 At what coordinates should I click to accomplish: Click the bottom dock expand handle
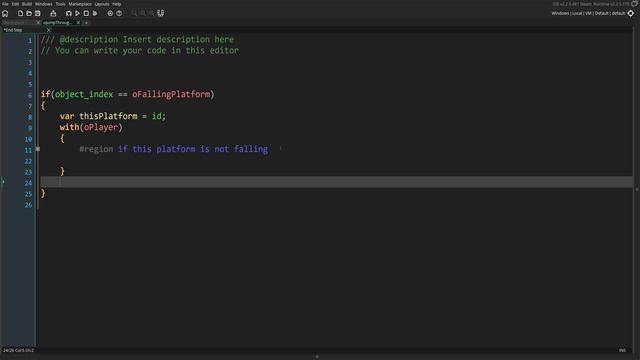pyautogui.click(x=317, y=357)
